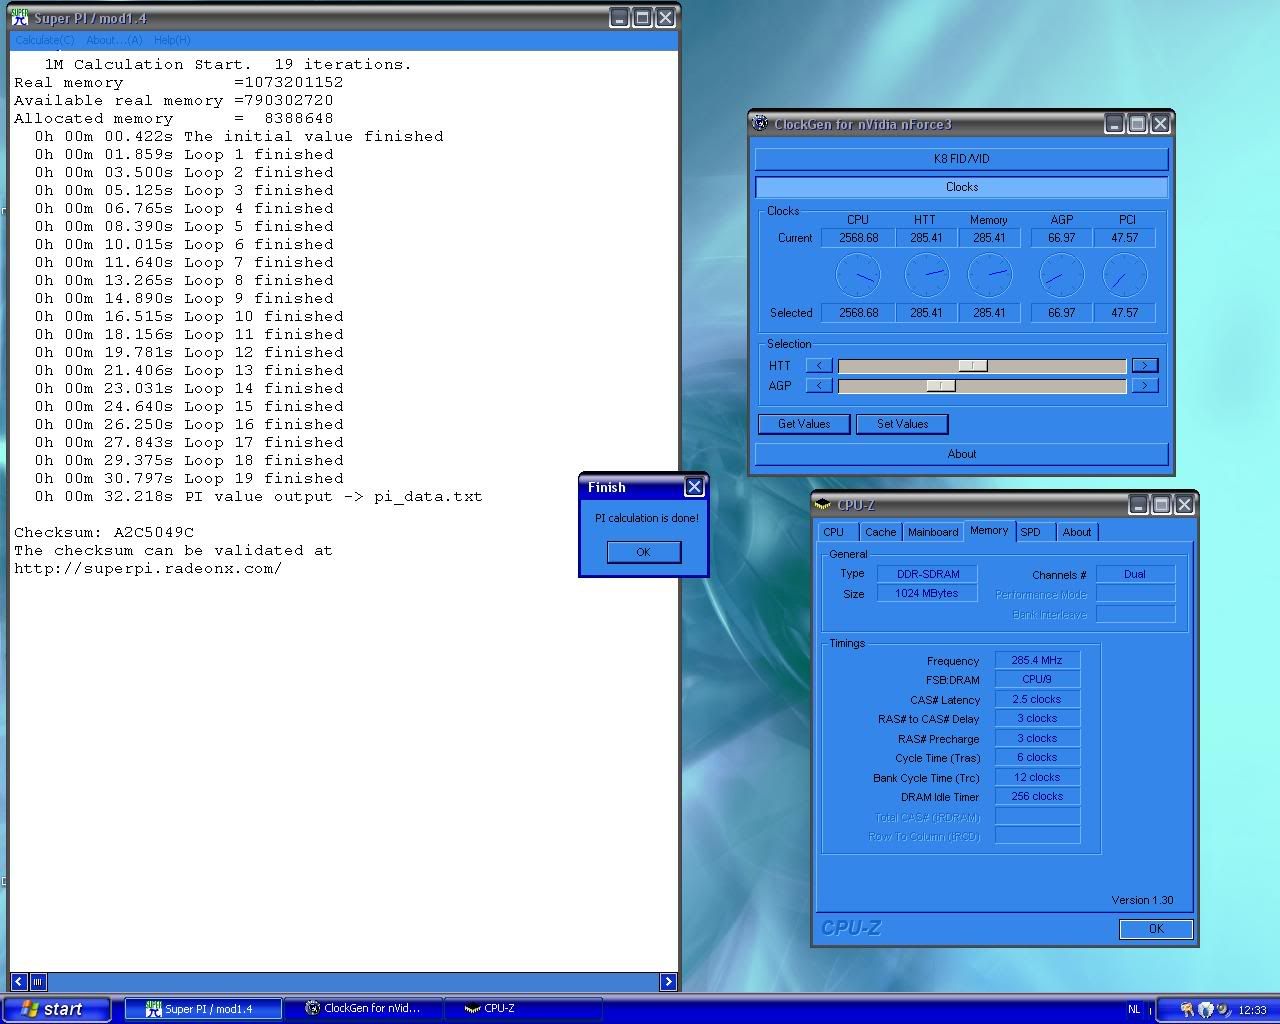Activate the ClockGen taskbar button
The image size is (1280, 1024).
[362, 1009]
